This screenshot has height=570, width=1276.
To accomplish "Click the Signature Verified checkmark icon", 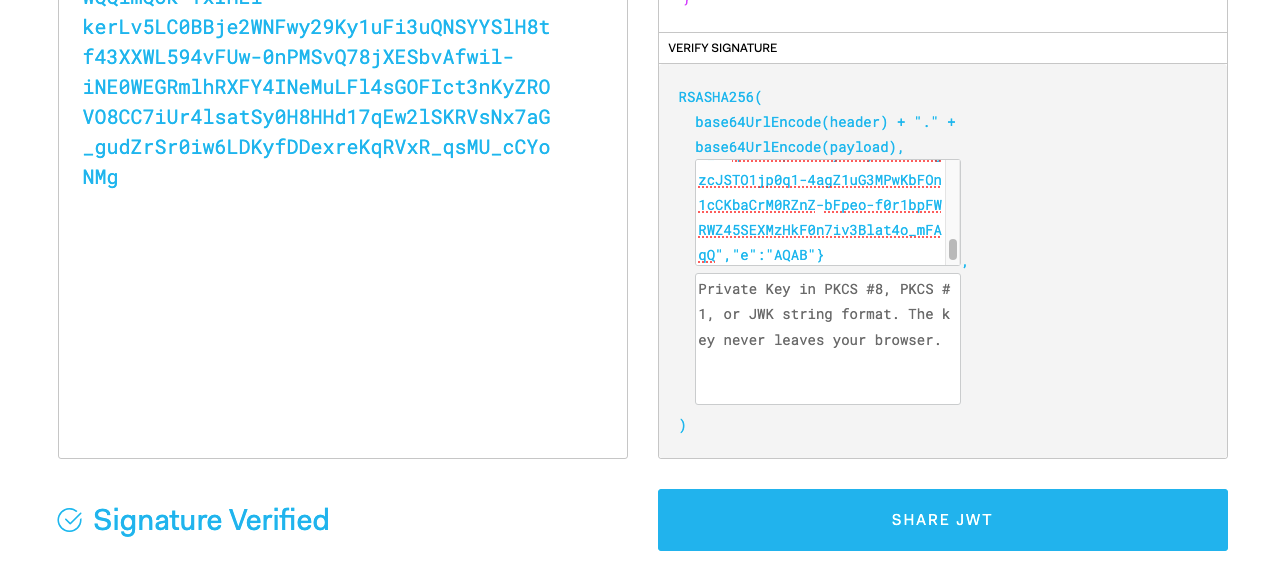I will point(70,520).
